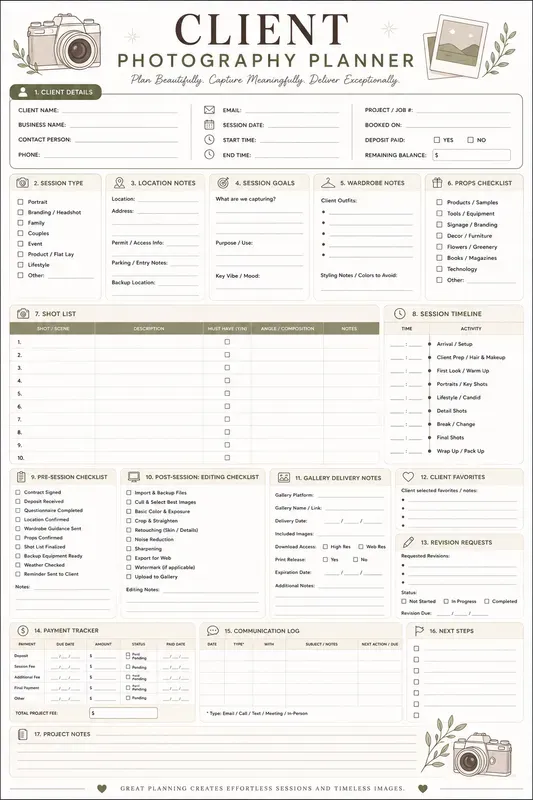
Task: Click the gallery icon for Gallery Delivery Notes
Action: coord(284,477)
